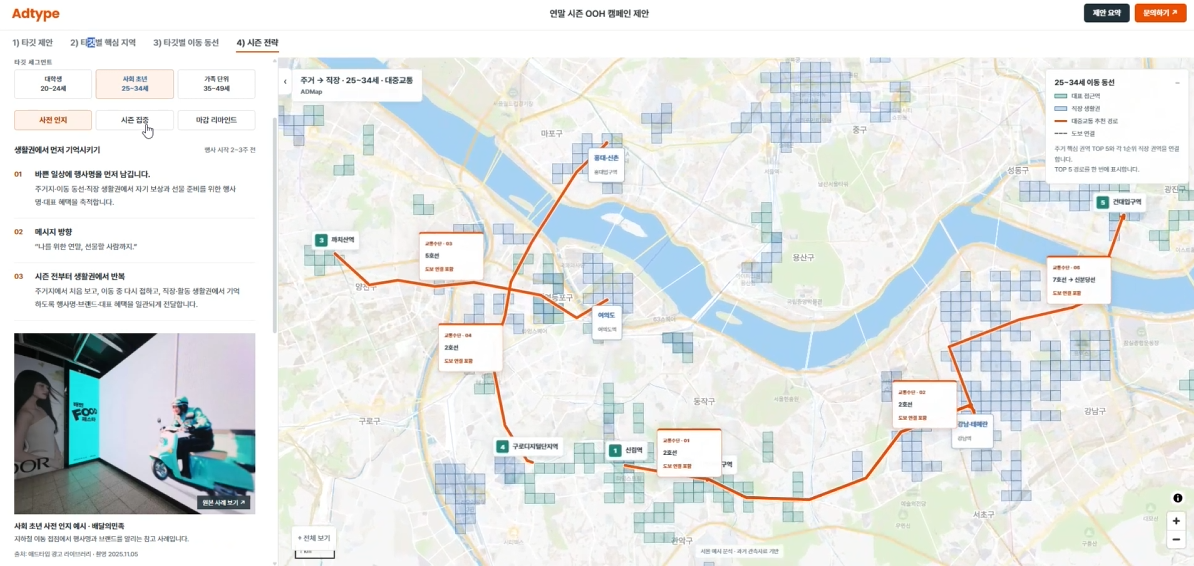
Task: Select marker 3 까치산역
Action: pos(336,240)
